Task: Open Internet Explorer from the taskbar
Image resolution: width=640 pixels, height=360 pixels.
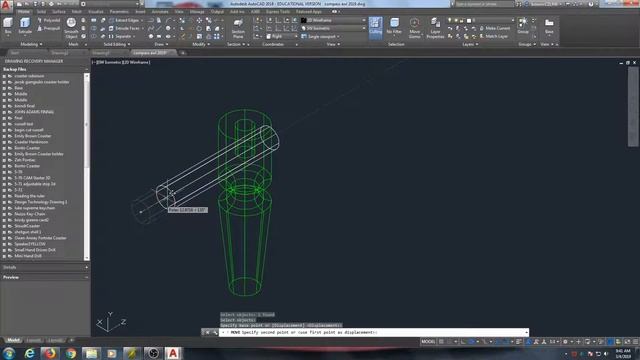Action: tap(29, 353)
